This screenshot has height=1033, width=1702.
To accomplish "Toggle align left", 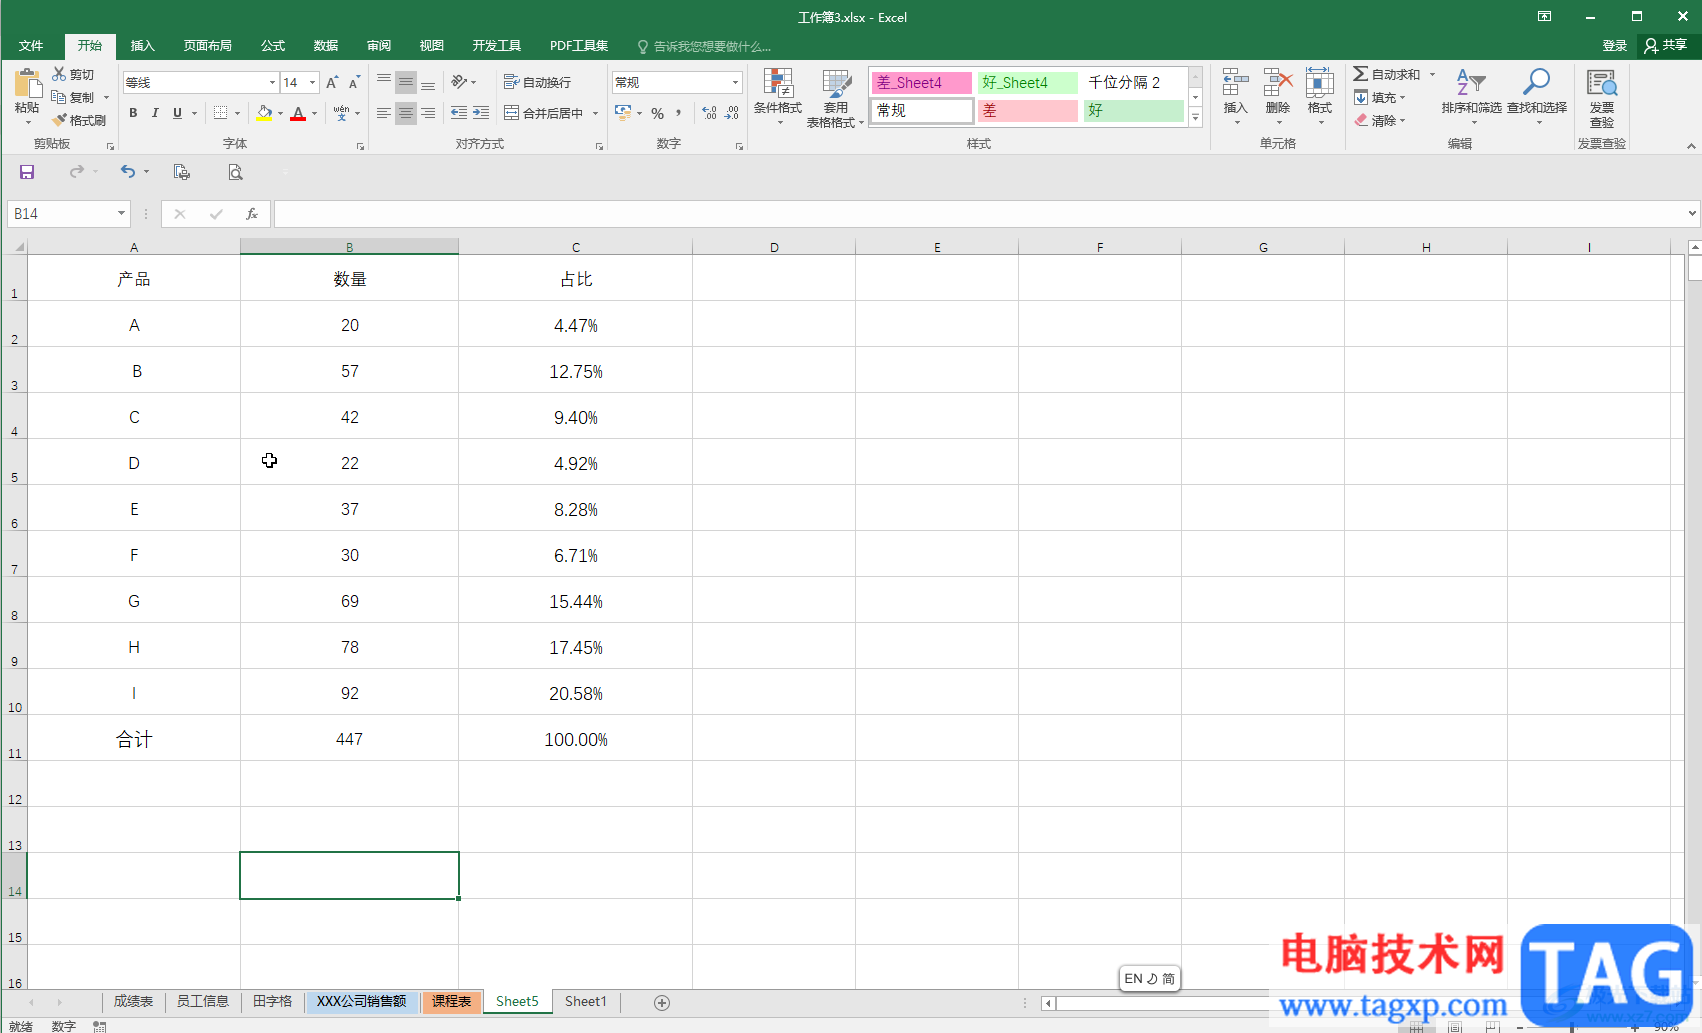I will 384,113.
